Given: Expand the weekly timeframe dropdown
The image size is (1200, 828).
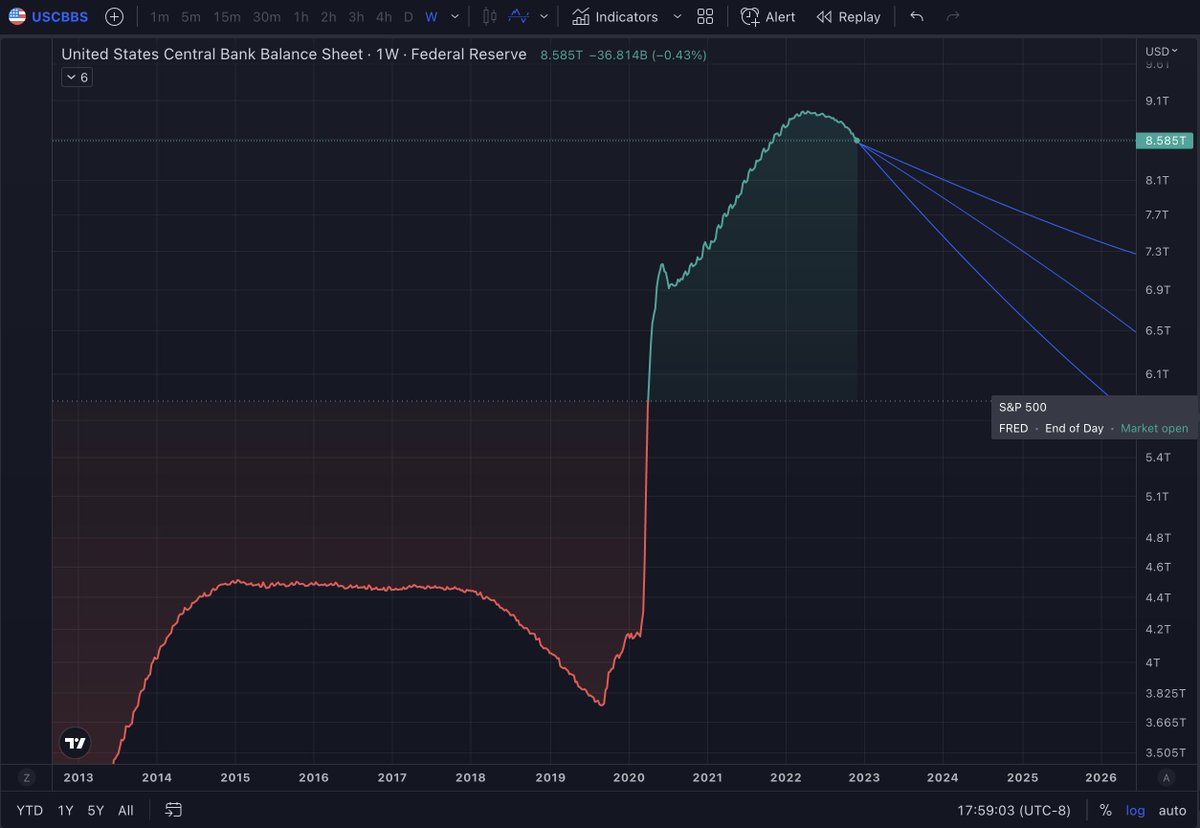Looking at the screenshot, I should click(455, 17).
